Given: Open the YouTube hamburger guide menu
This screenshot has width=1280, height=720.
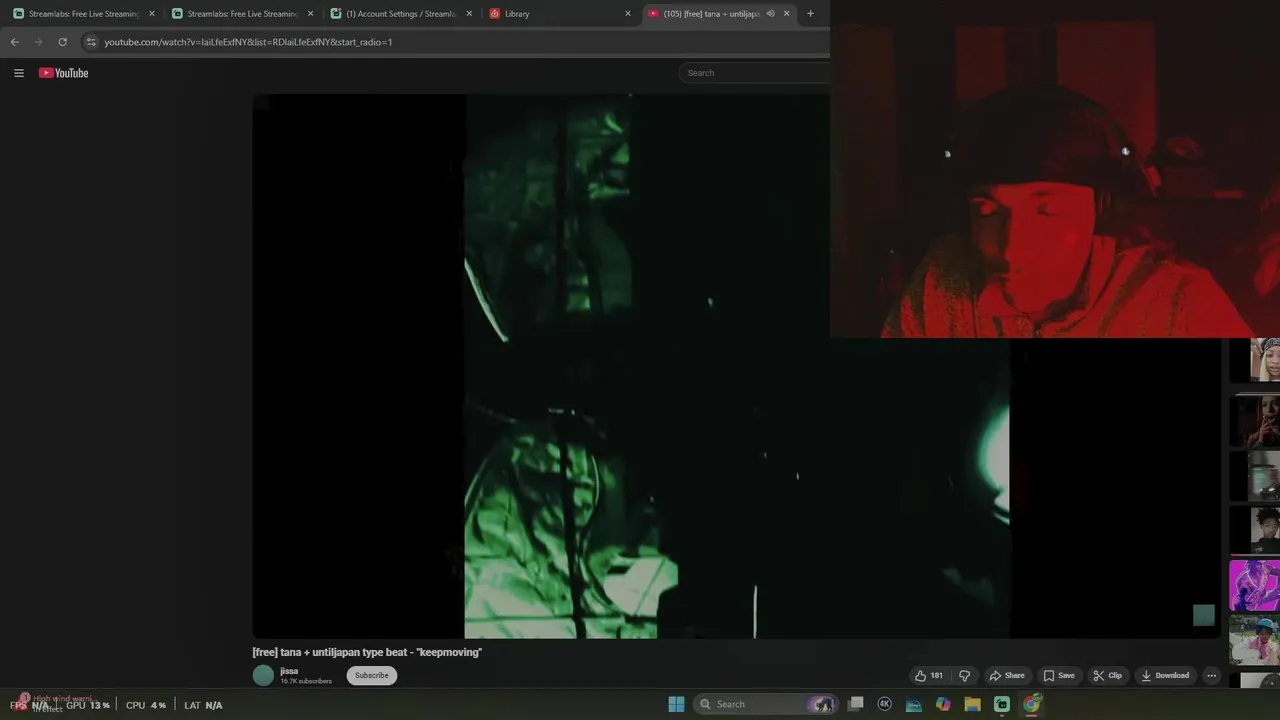Looking at the screenshot, I should click(18, 73).
